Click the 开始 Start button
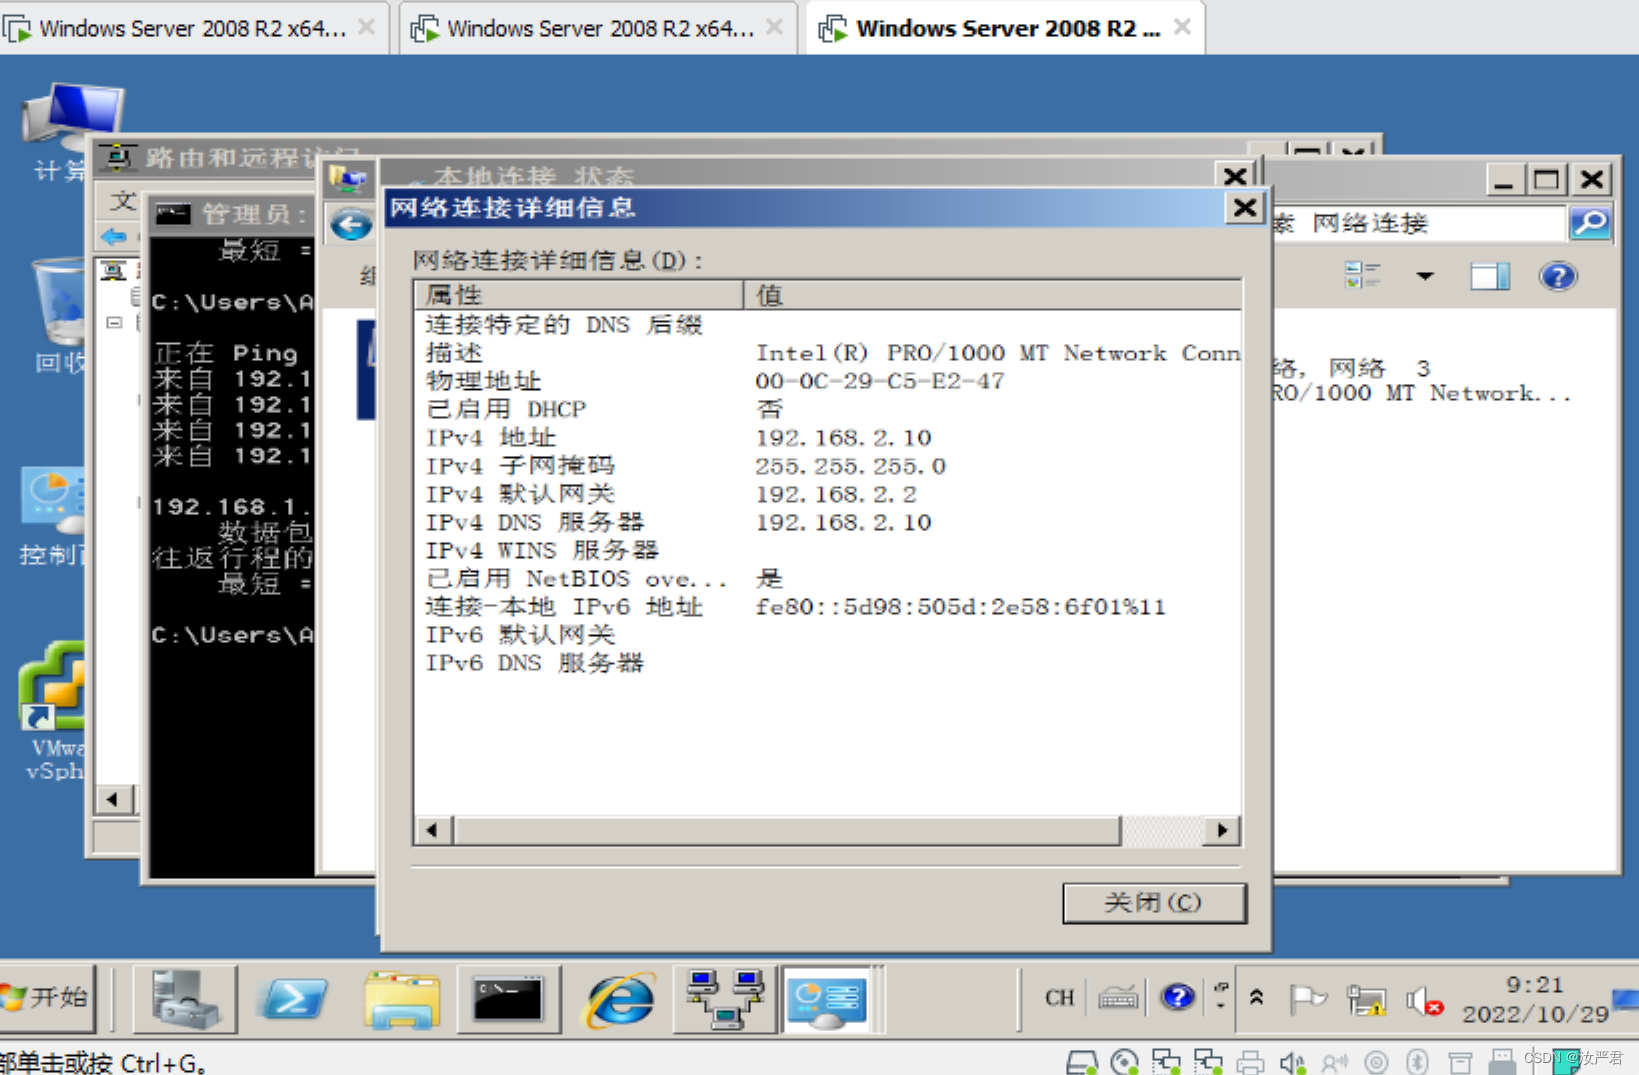The image size is (1639, 1075). point(47,997)
